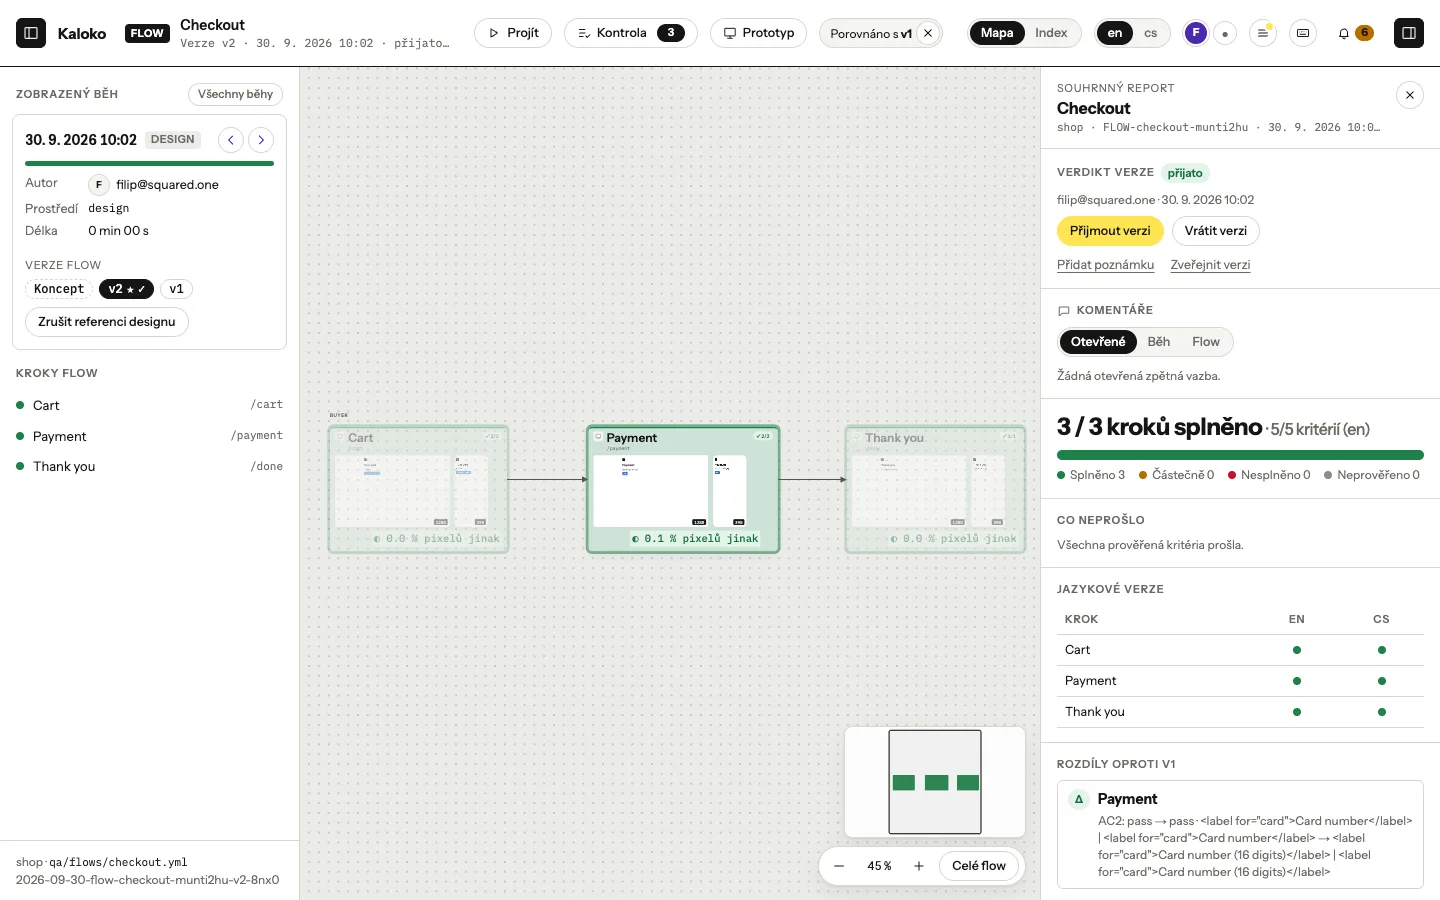
Task: Click the Payment node on the canvas
Action: coord(683,489)
